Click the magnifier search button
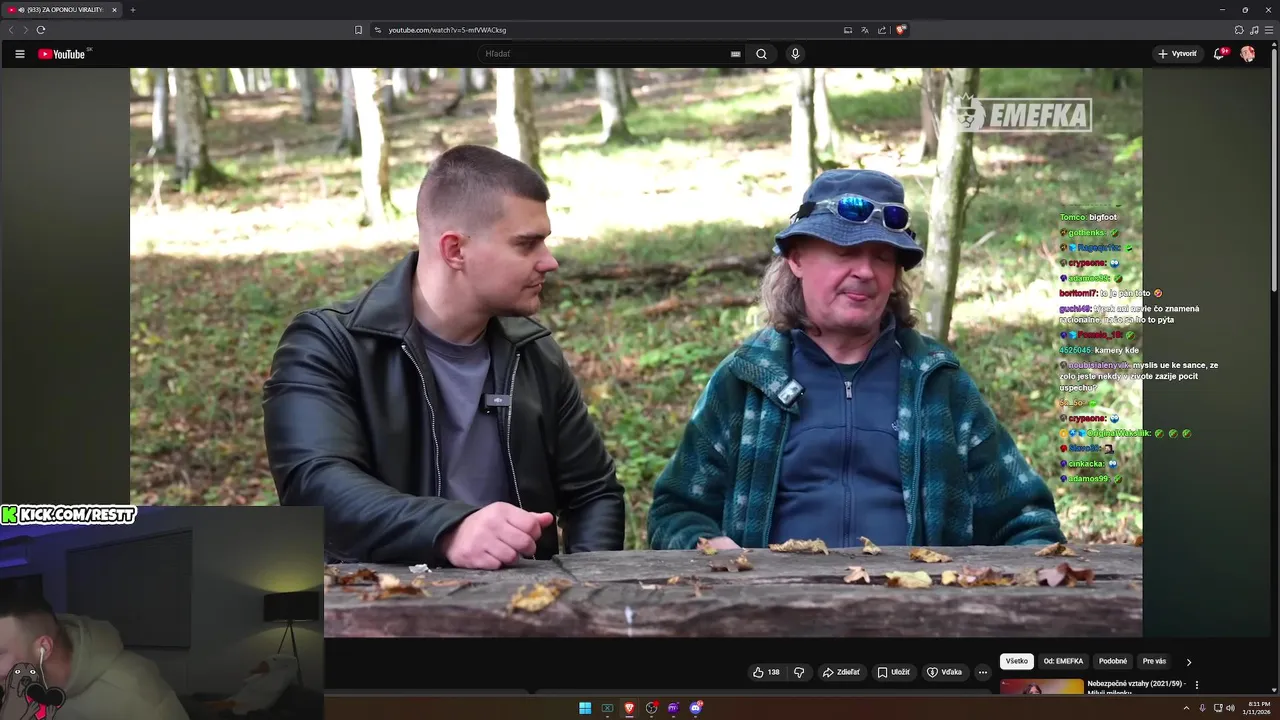This screenshot has width=1280, height=720. 761,54
